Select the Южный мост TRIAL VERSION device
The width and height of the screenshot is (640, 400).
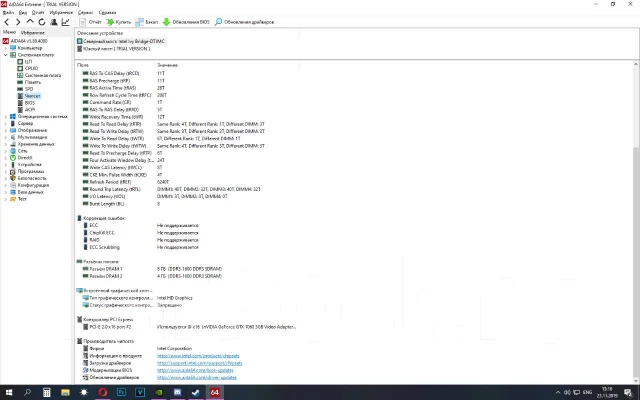[113, 49]
